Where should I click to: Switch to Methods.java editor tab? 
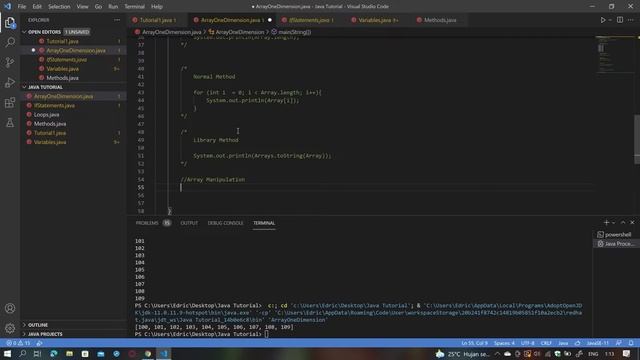(x=439, y=20)
